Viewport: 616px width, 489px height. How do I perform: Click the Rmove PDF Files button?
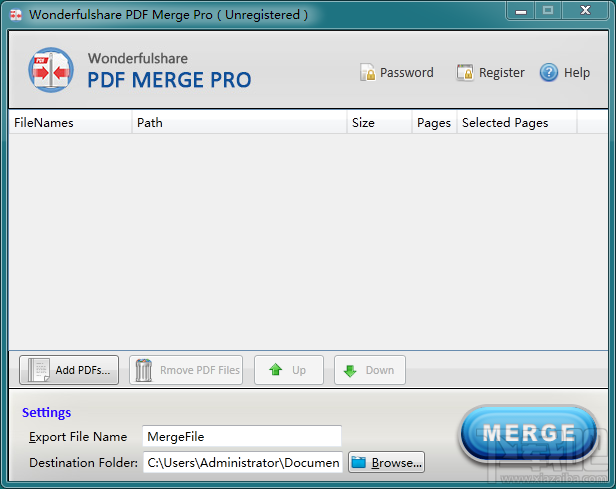point(186,370)
